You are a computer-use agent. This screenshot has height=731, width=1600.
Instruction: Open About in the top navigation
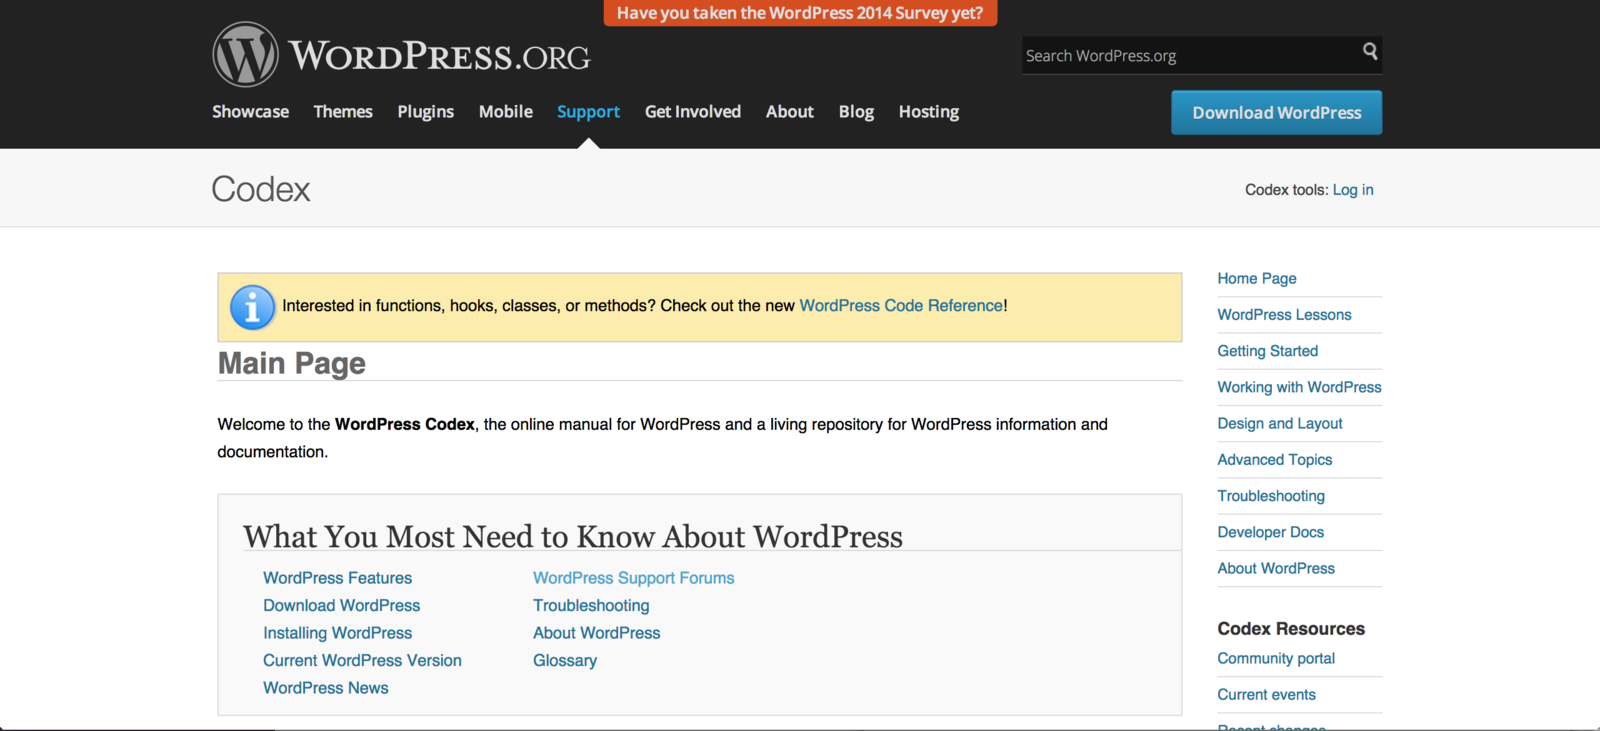coord(790,112)
